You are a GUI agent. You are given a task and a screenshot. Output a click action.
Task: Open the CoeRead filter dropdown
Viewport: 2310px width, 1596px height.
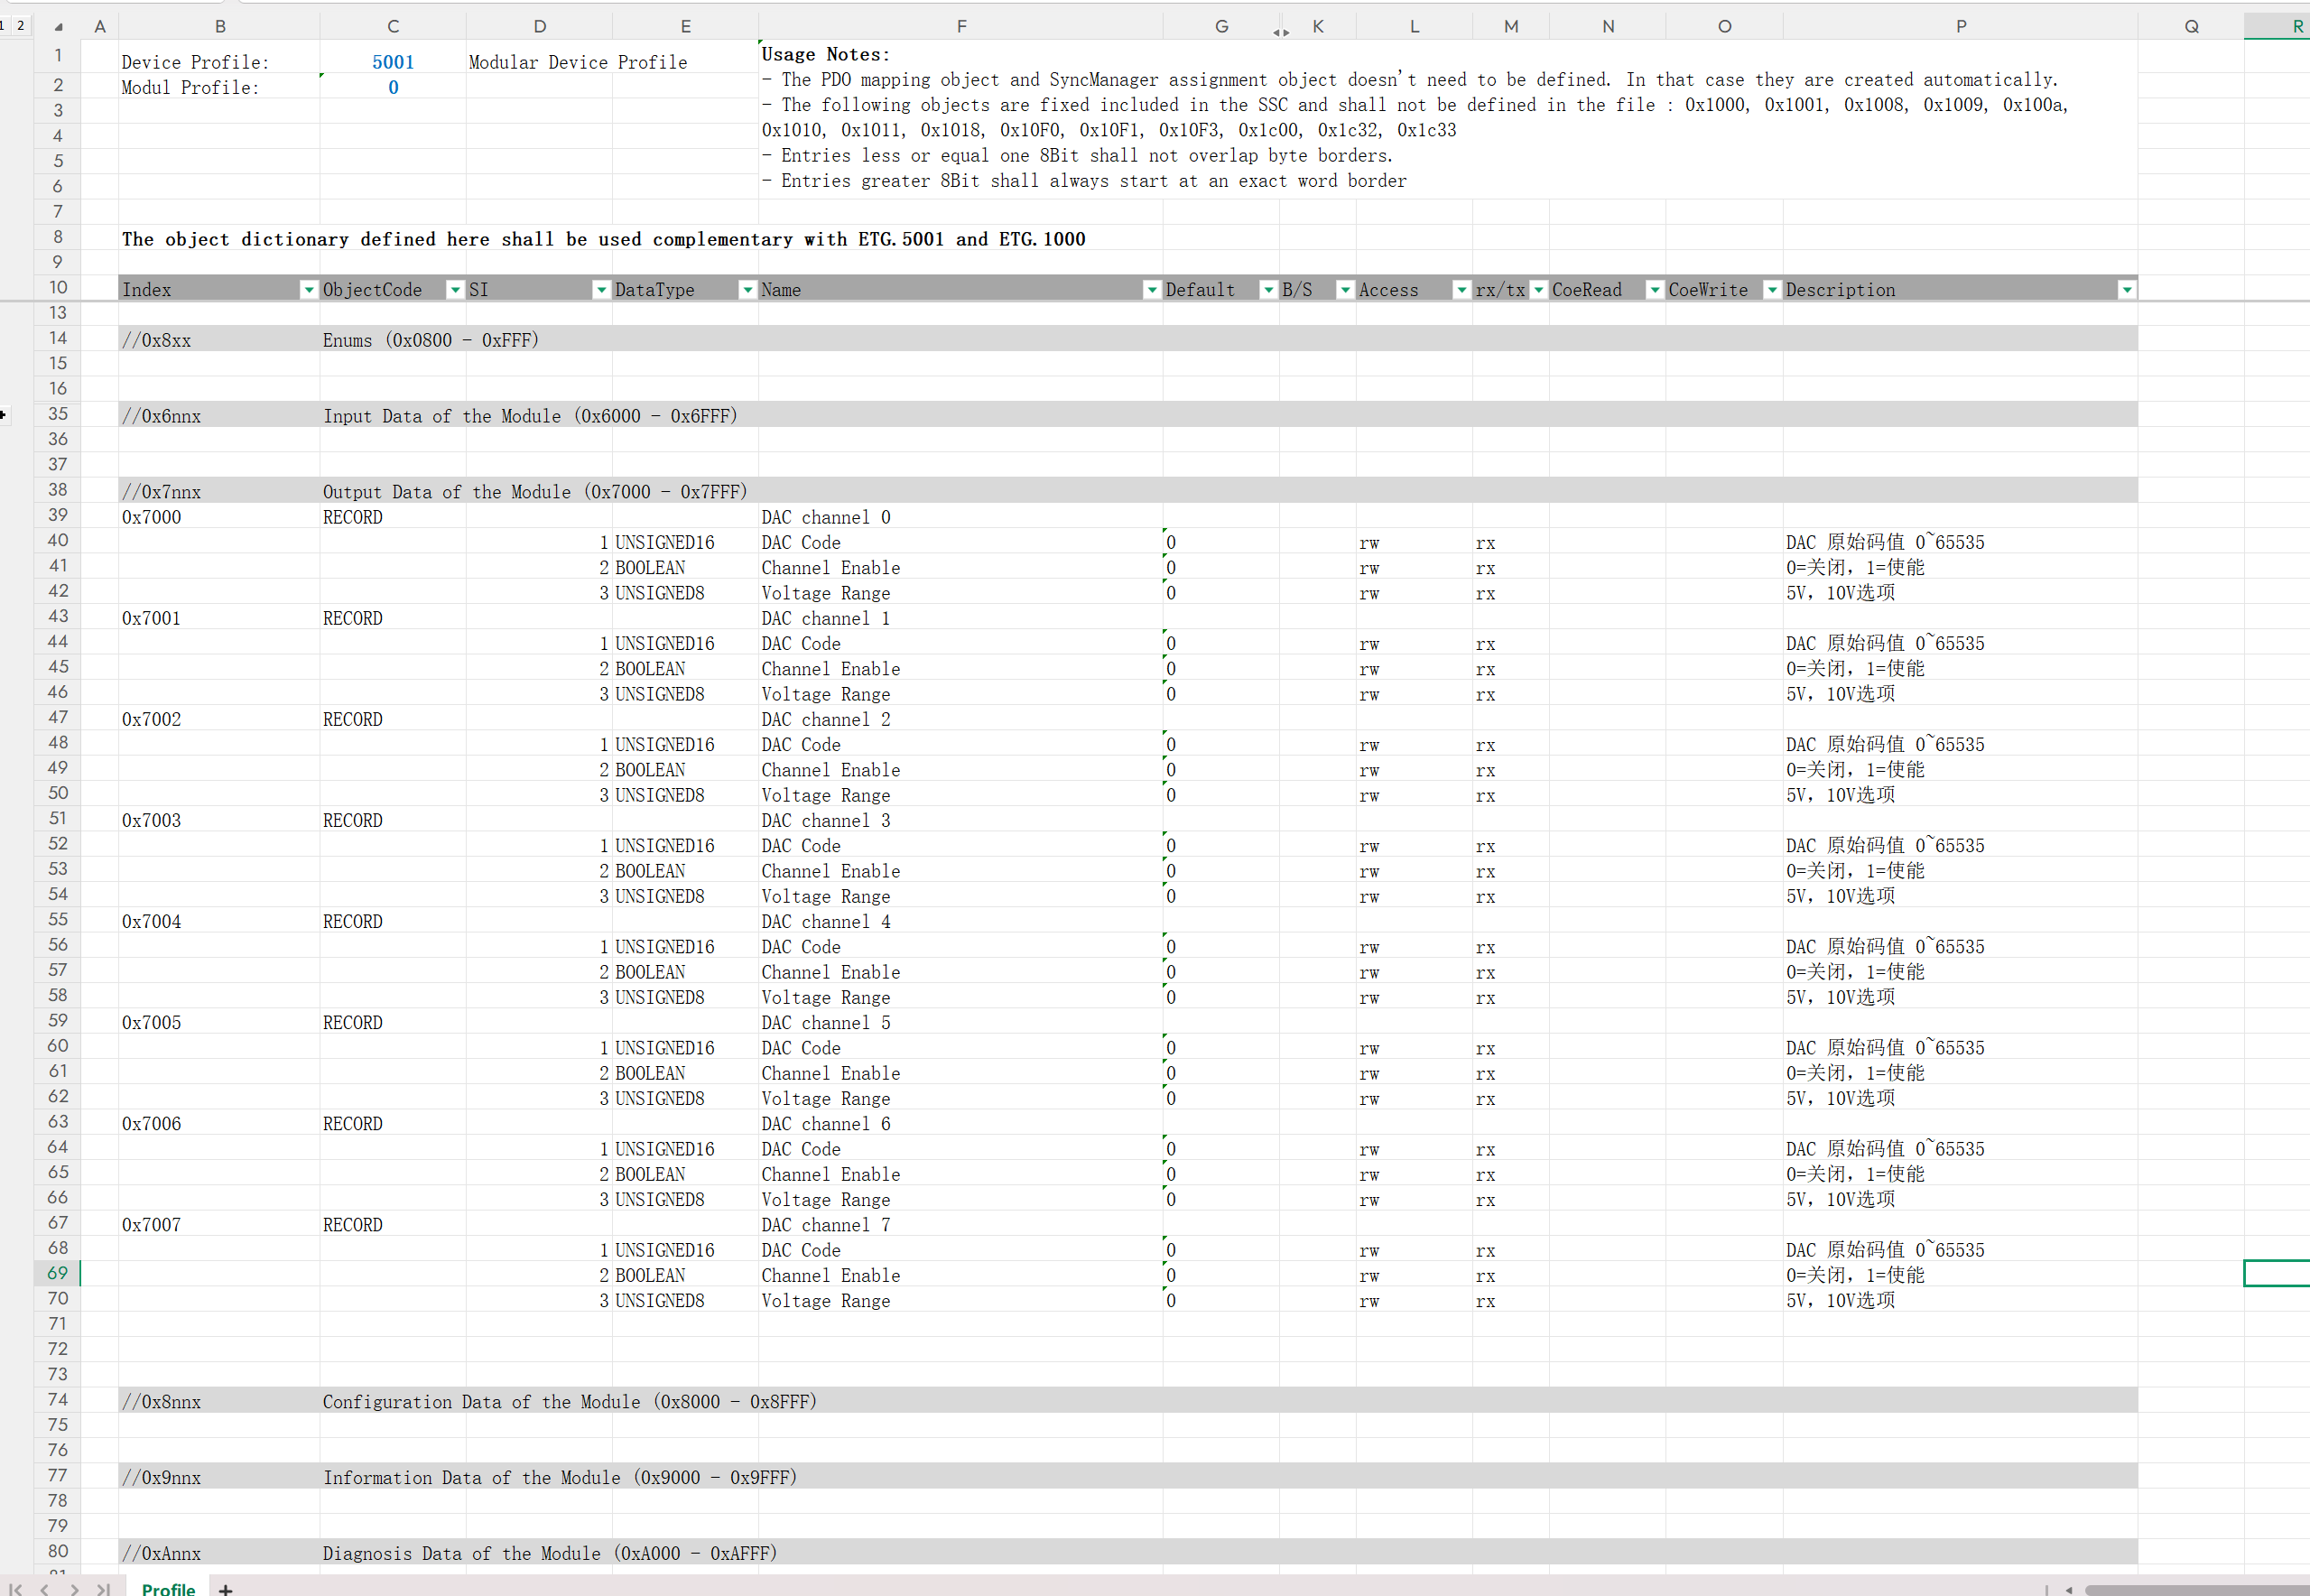[x=1655, y=290]
